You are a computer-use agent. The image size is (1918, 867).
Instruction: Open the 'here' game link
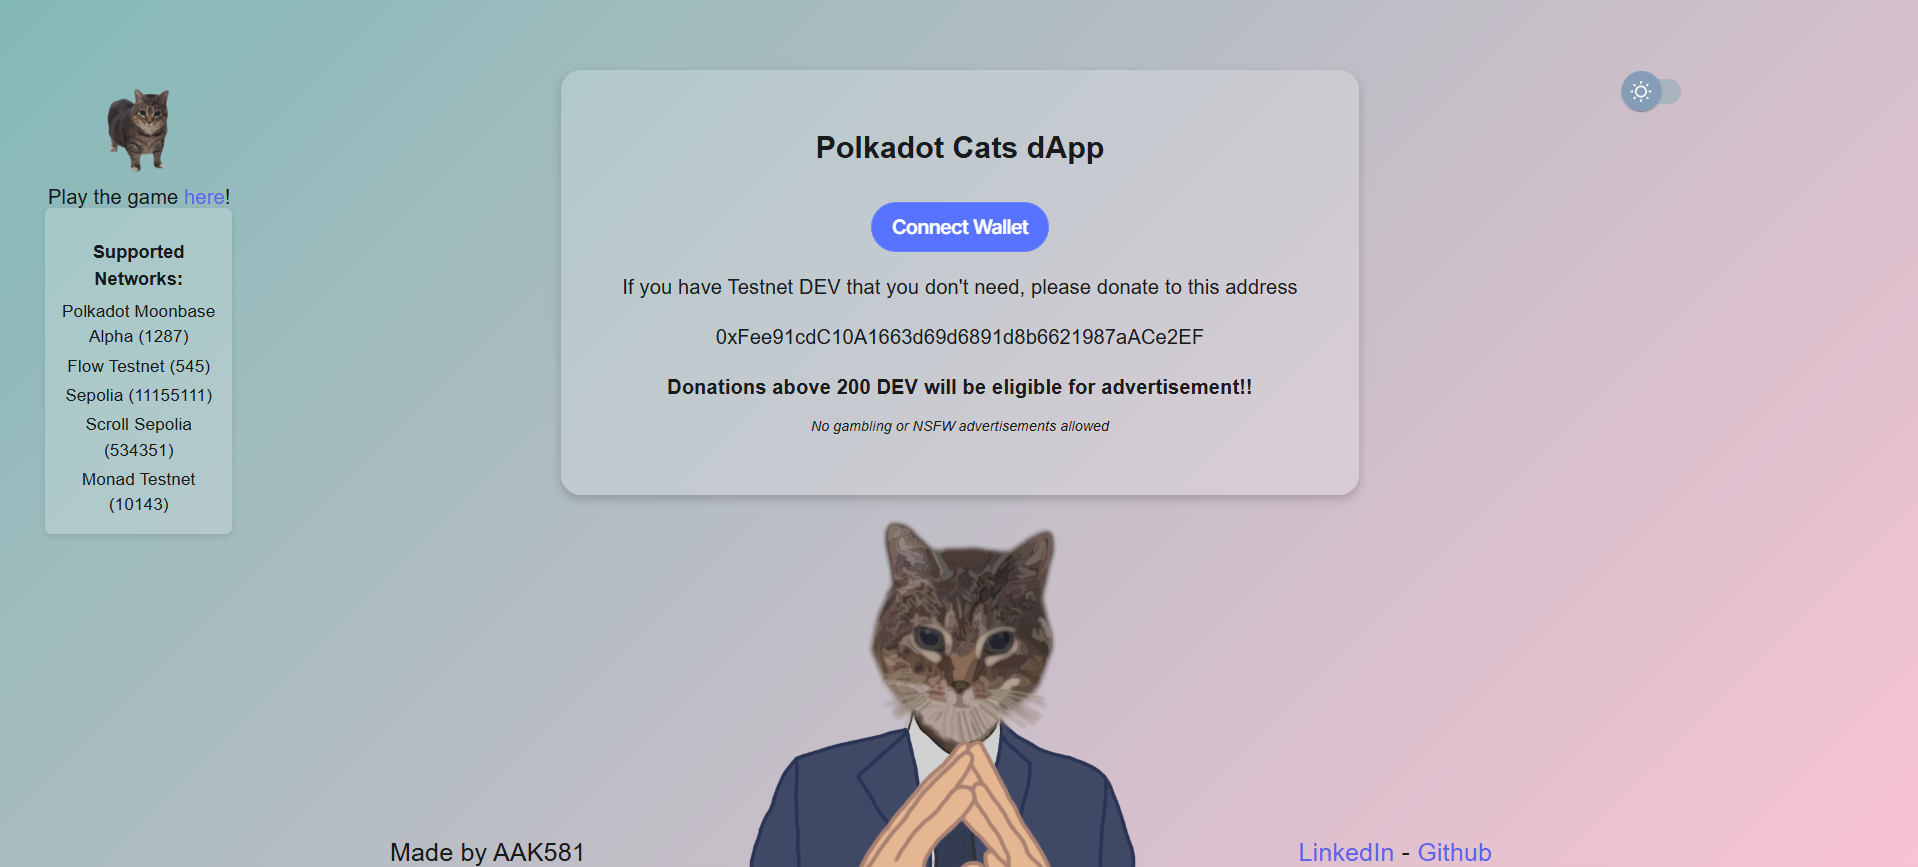[204, 197]
